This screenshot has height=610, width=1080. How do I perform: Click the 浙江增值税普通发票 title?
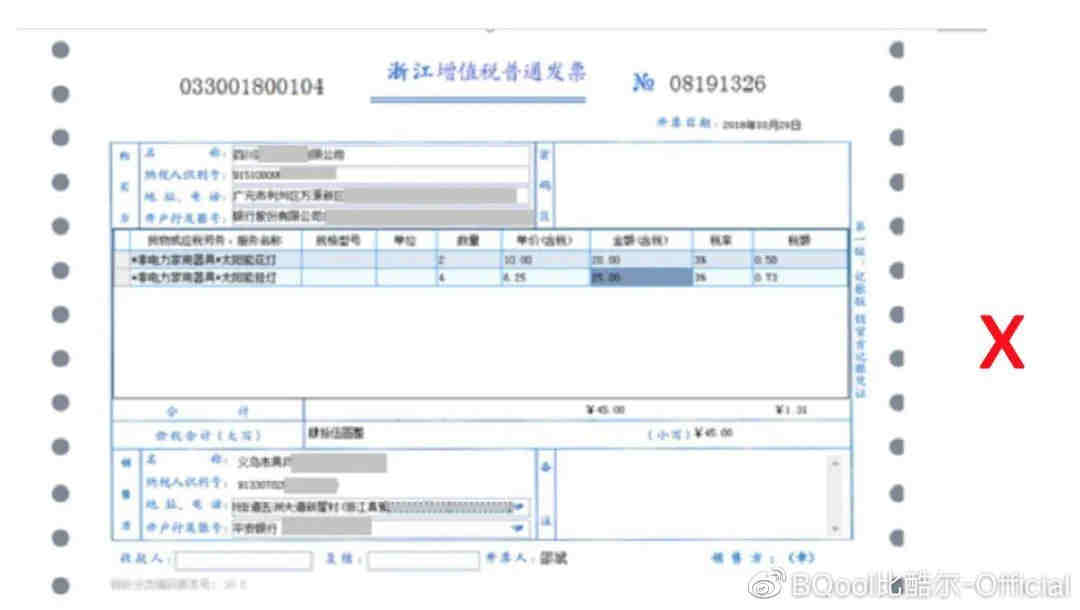[x=486, y=72]
